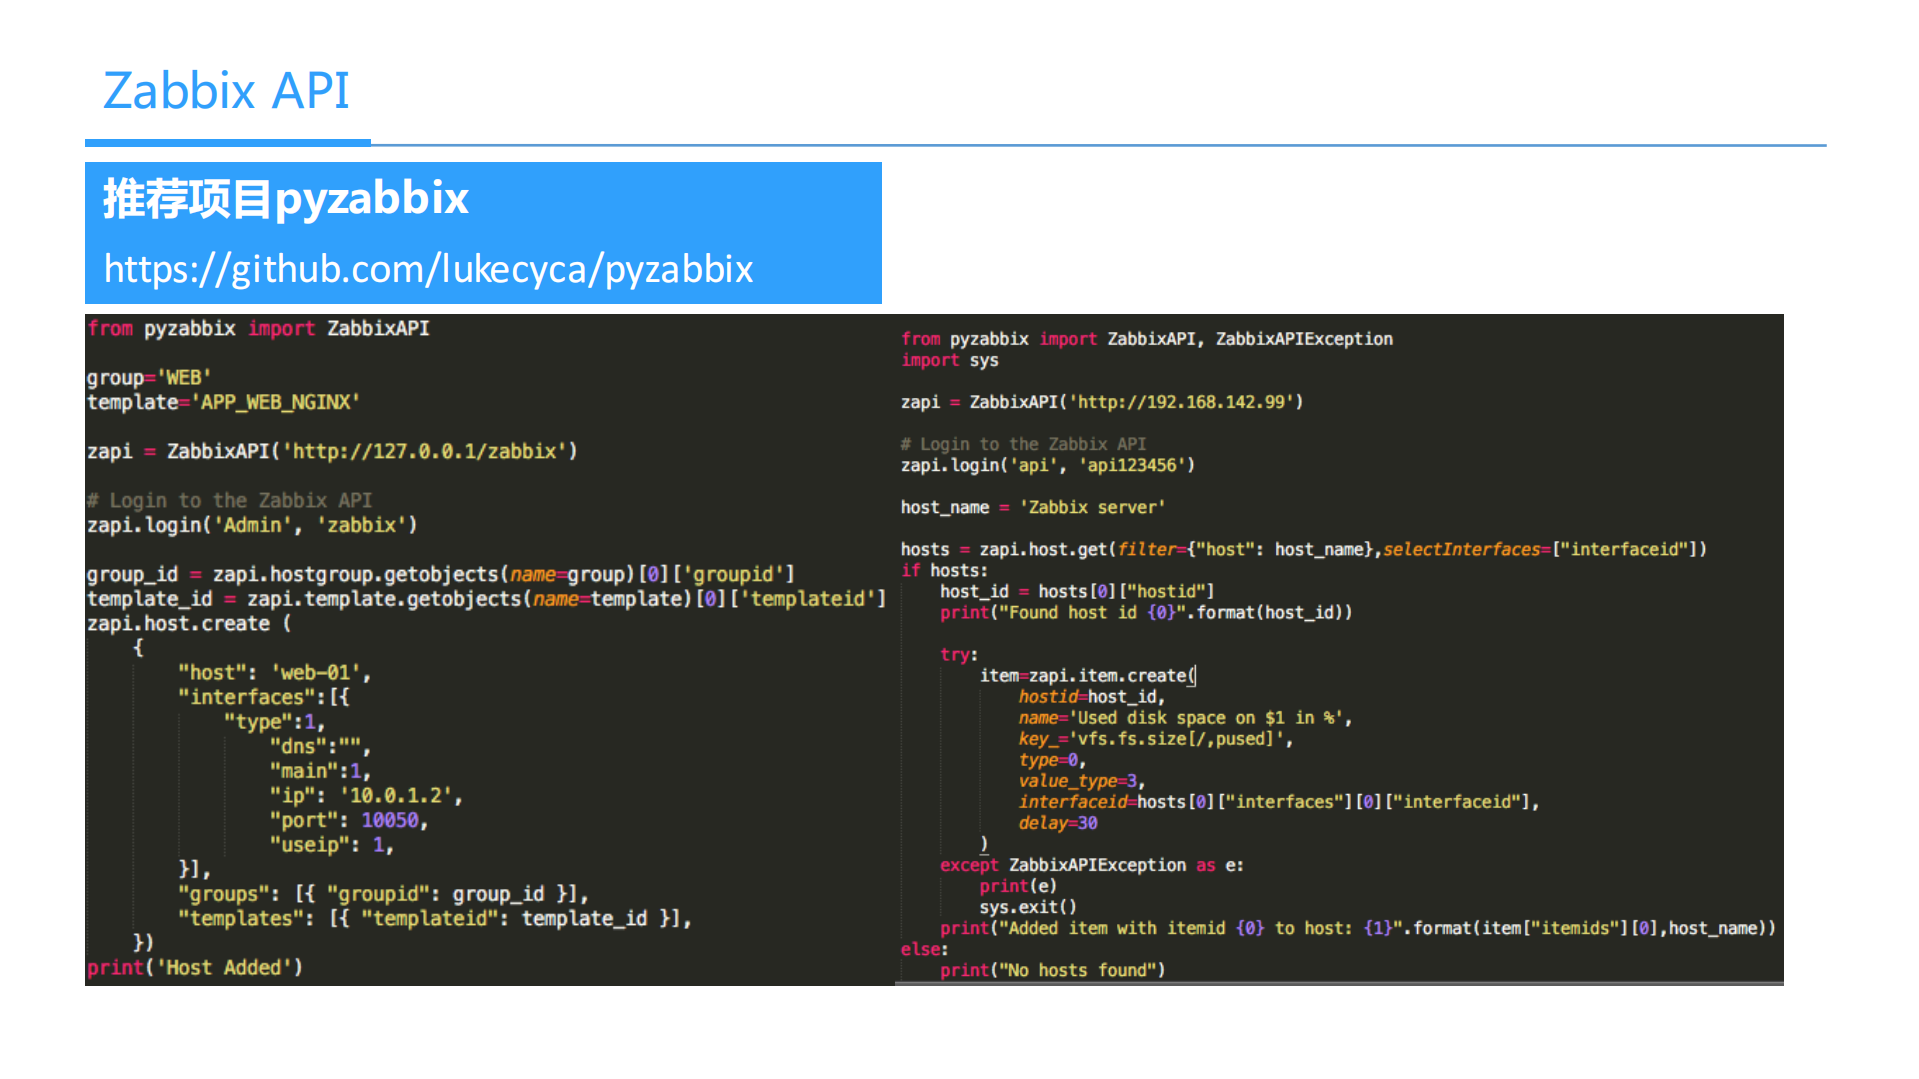Screen dimensions: 1919x1079
Task: Click the "推荐项目pyzabbix" heading
Action: click(x=286, y=198)
